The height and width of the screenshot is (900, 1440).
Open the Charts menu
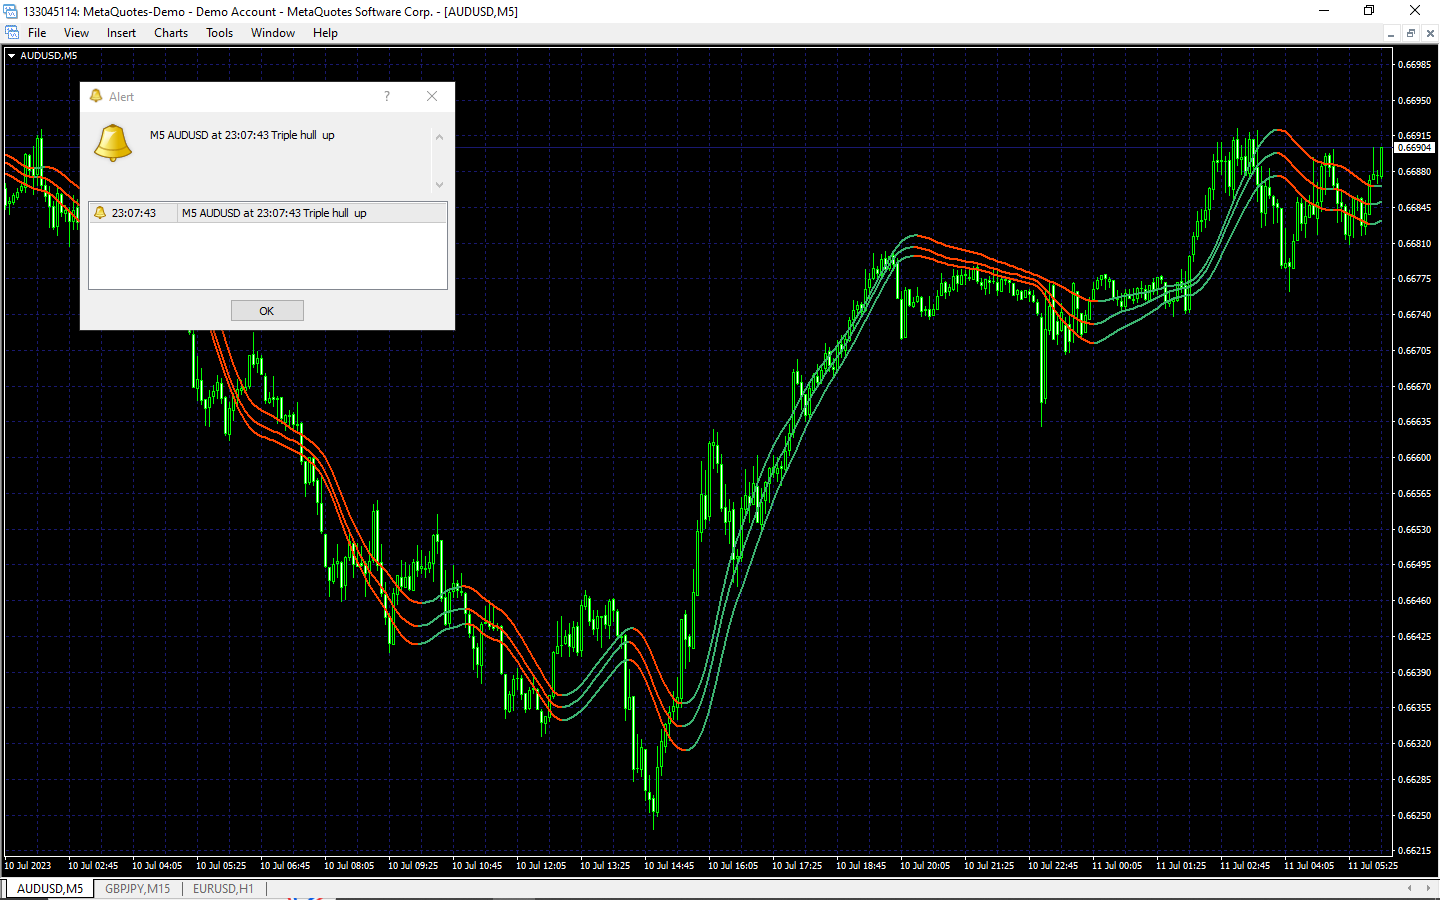171,33
